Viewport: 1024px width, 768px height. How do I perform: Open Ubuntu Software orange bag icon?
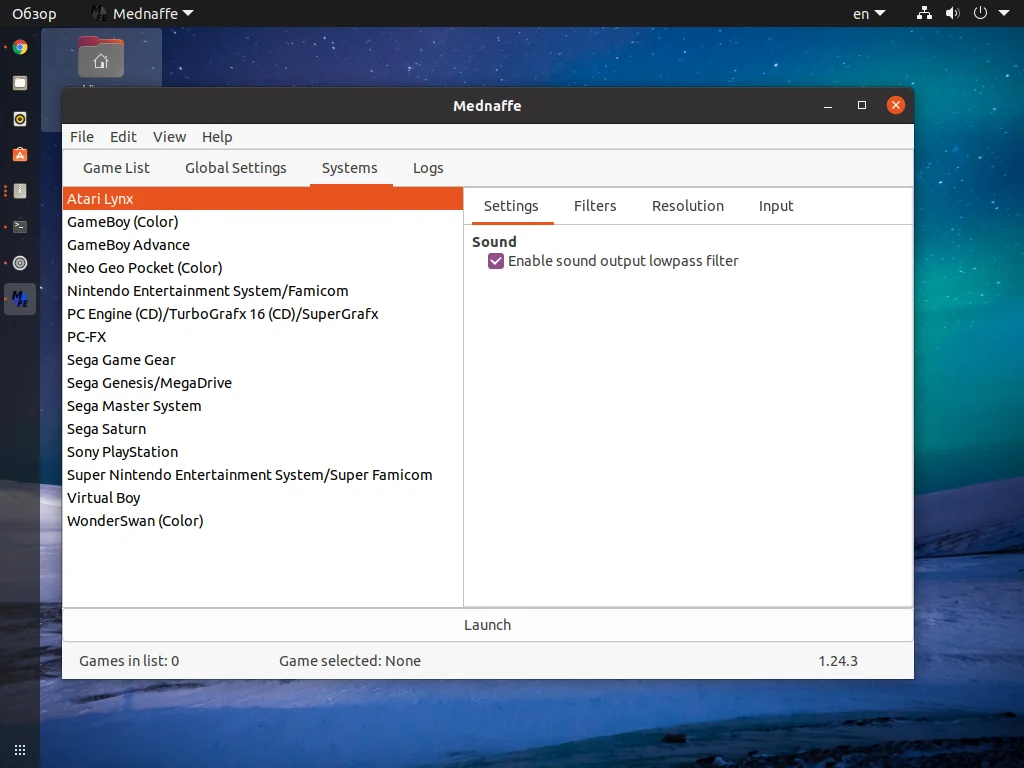[20, 155]
